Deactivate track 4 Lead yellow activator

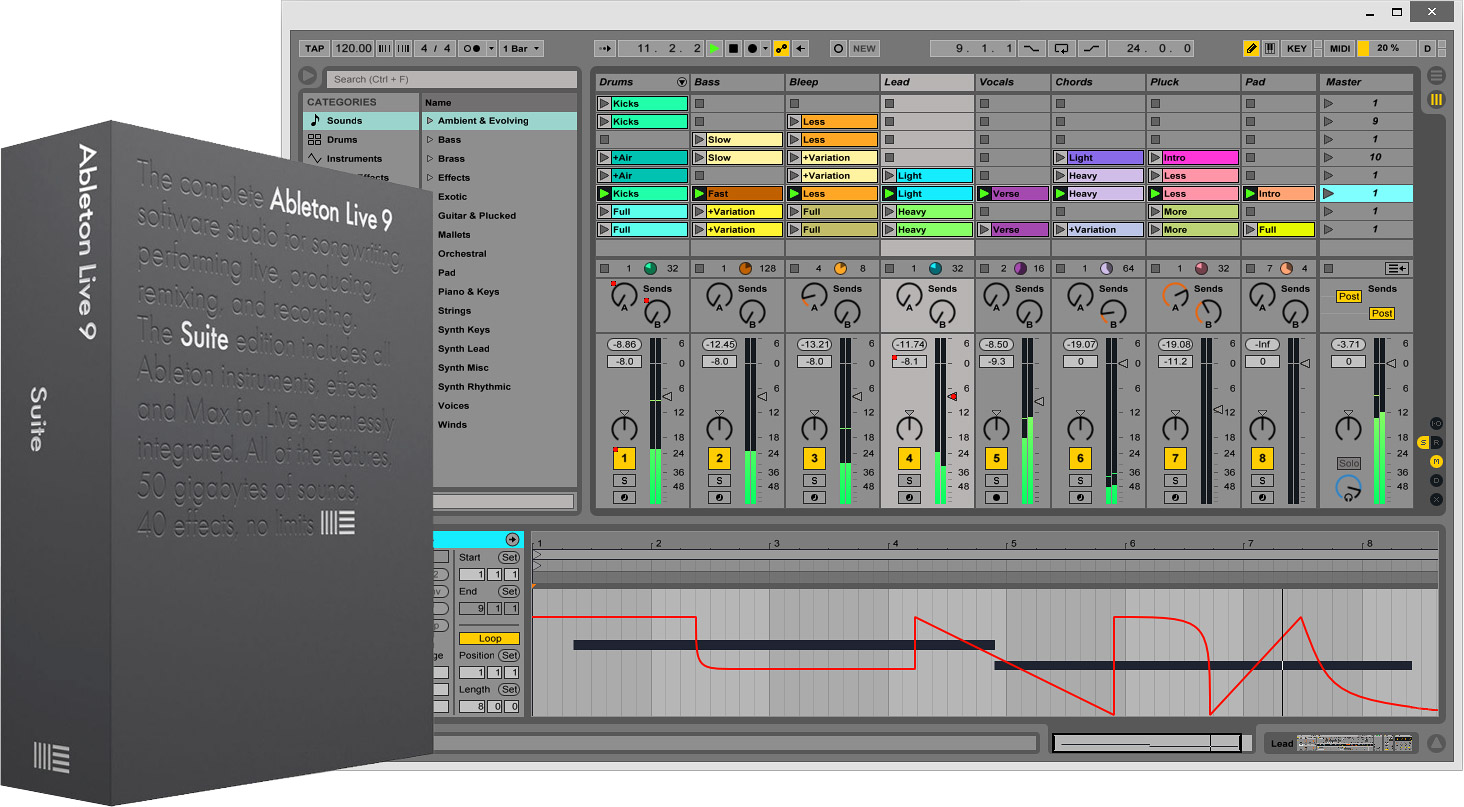click(x=909, y=459)
